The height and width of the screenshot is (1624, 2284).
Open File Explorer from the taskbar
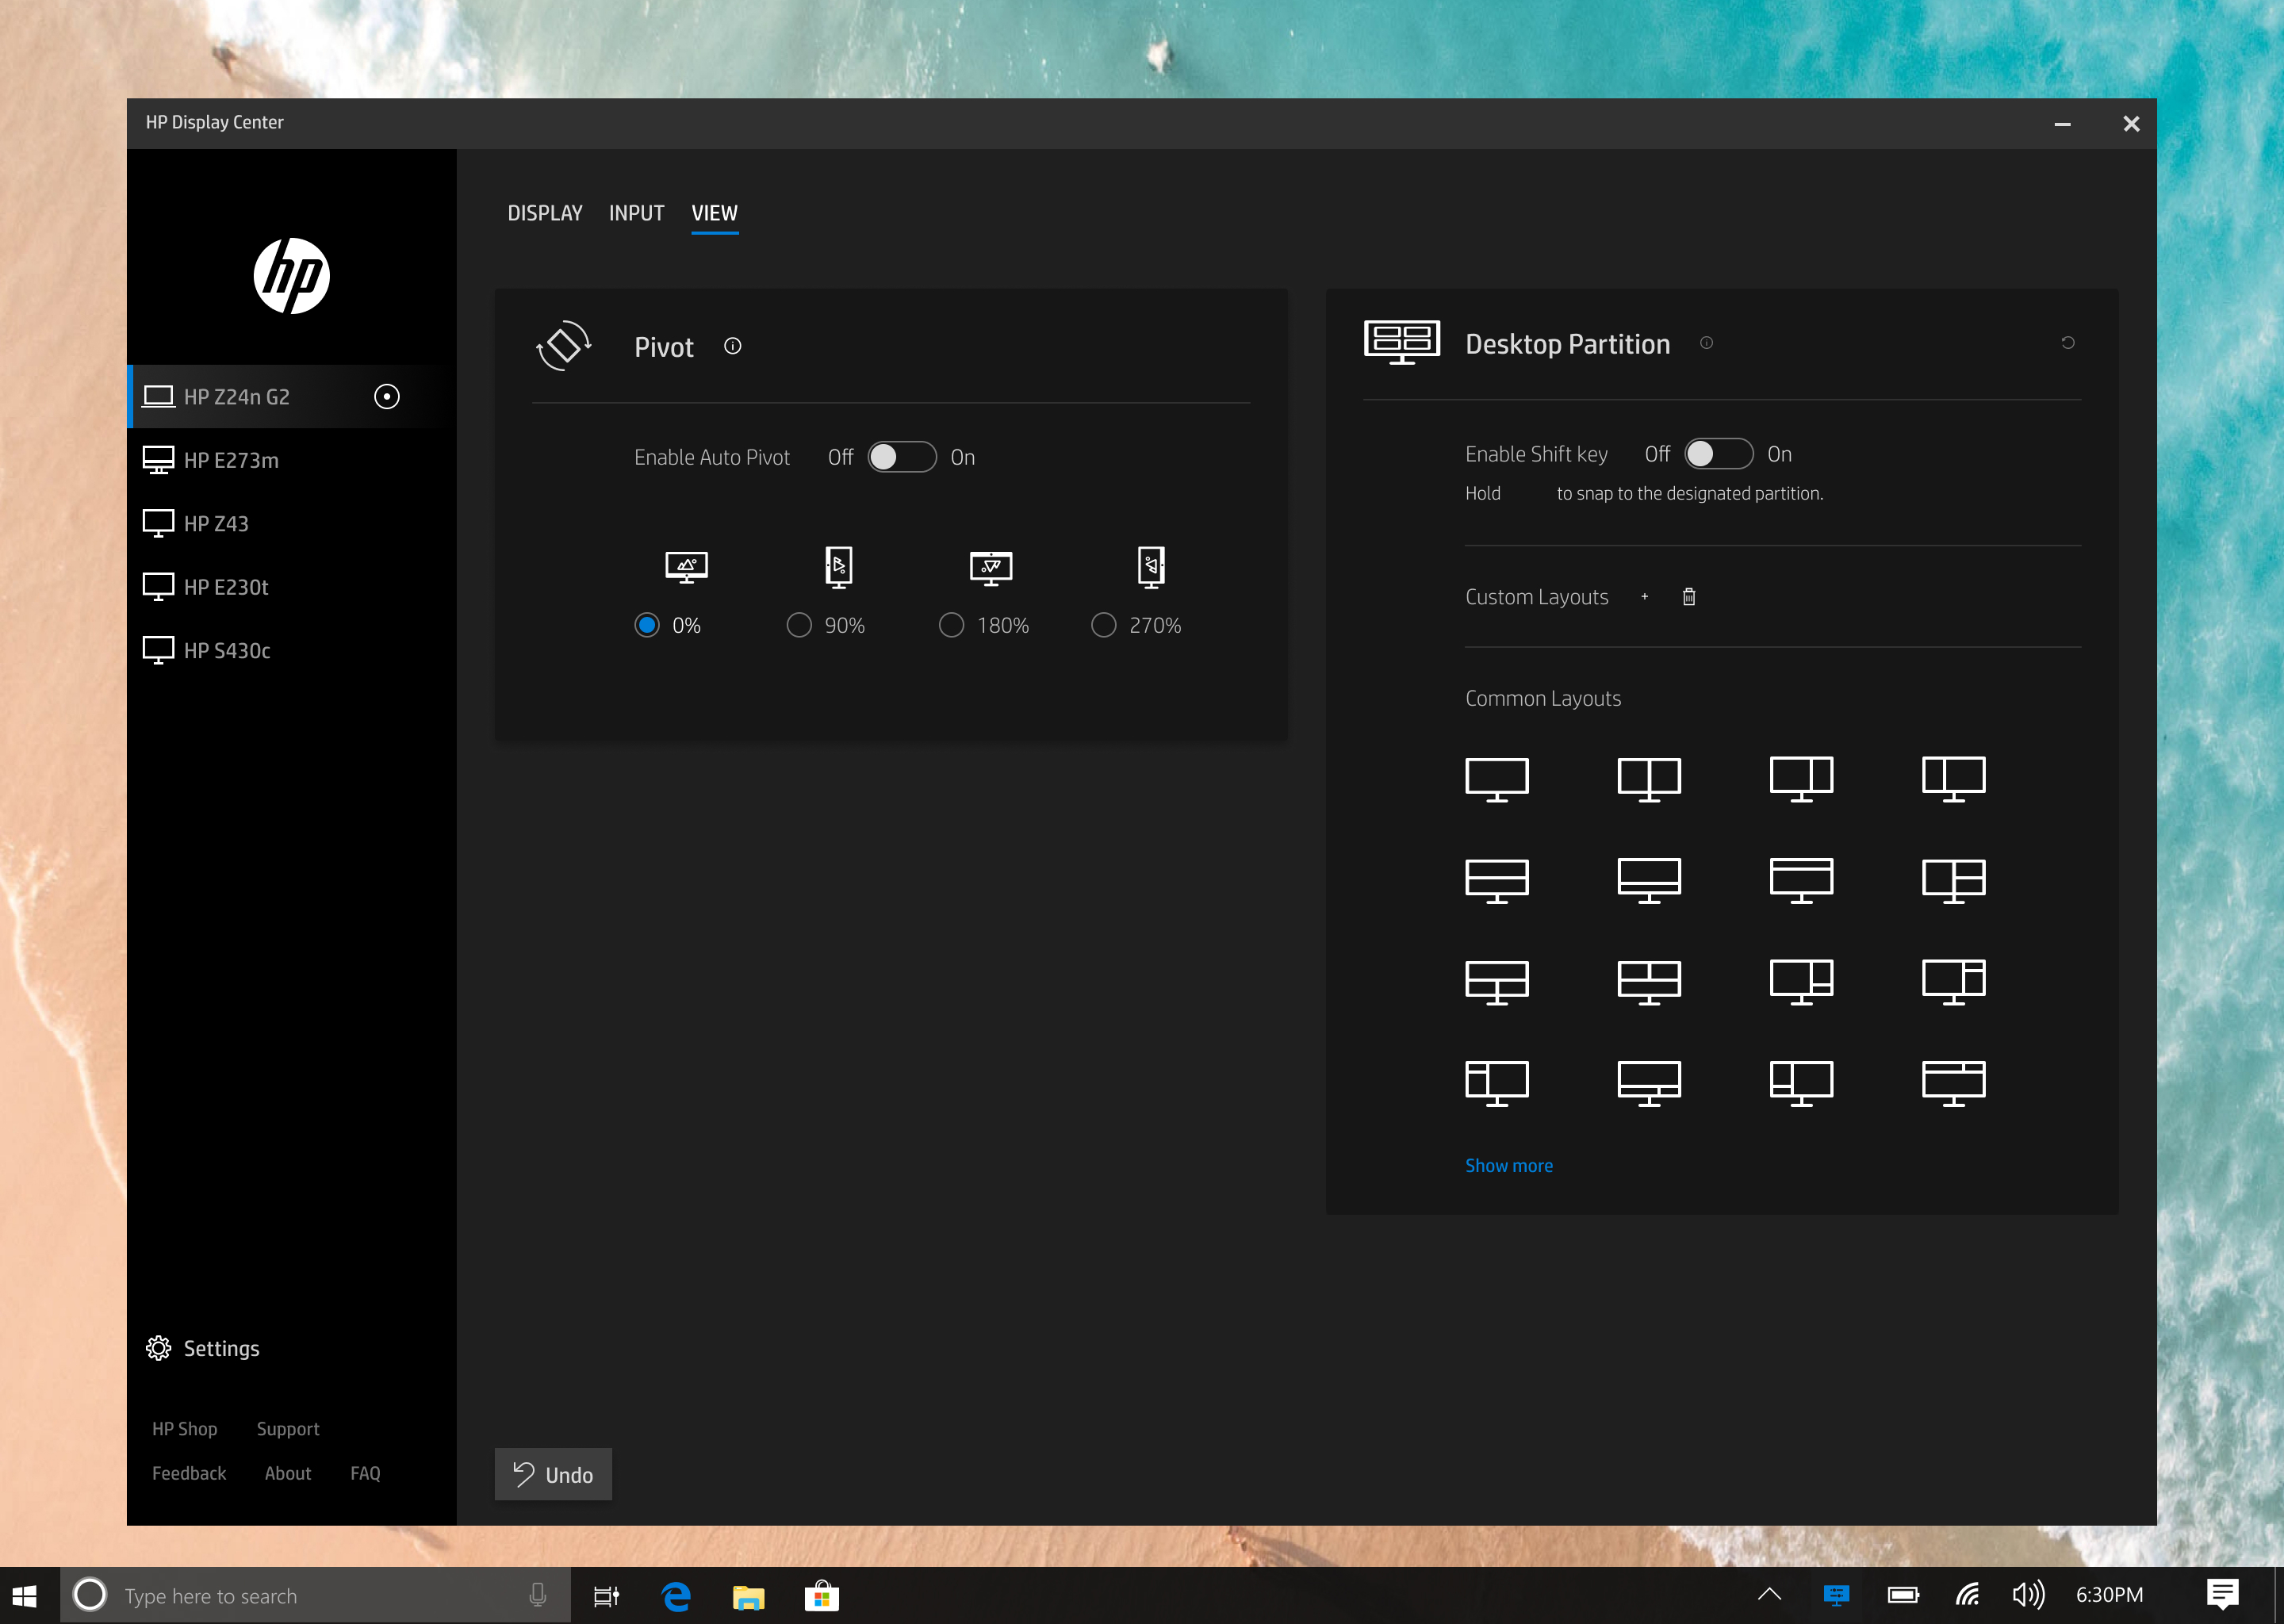click(748, 1596)
